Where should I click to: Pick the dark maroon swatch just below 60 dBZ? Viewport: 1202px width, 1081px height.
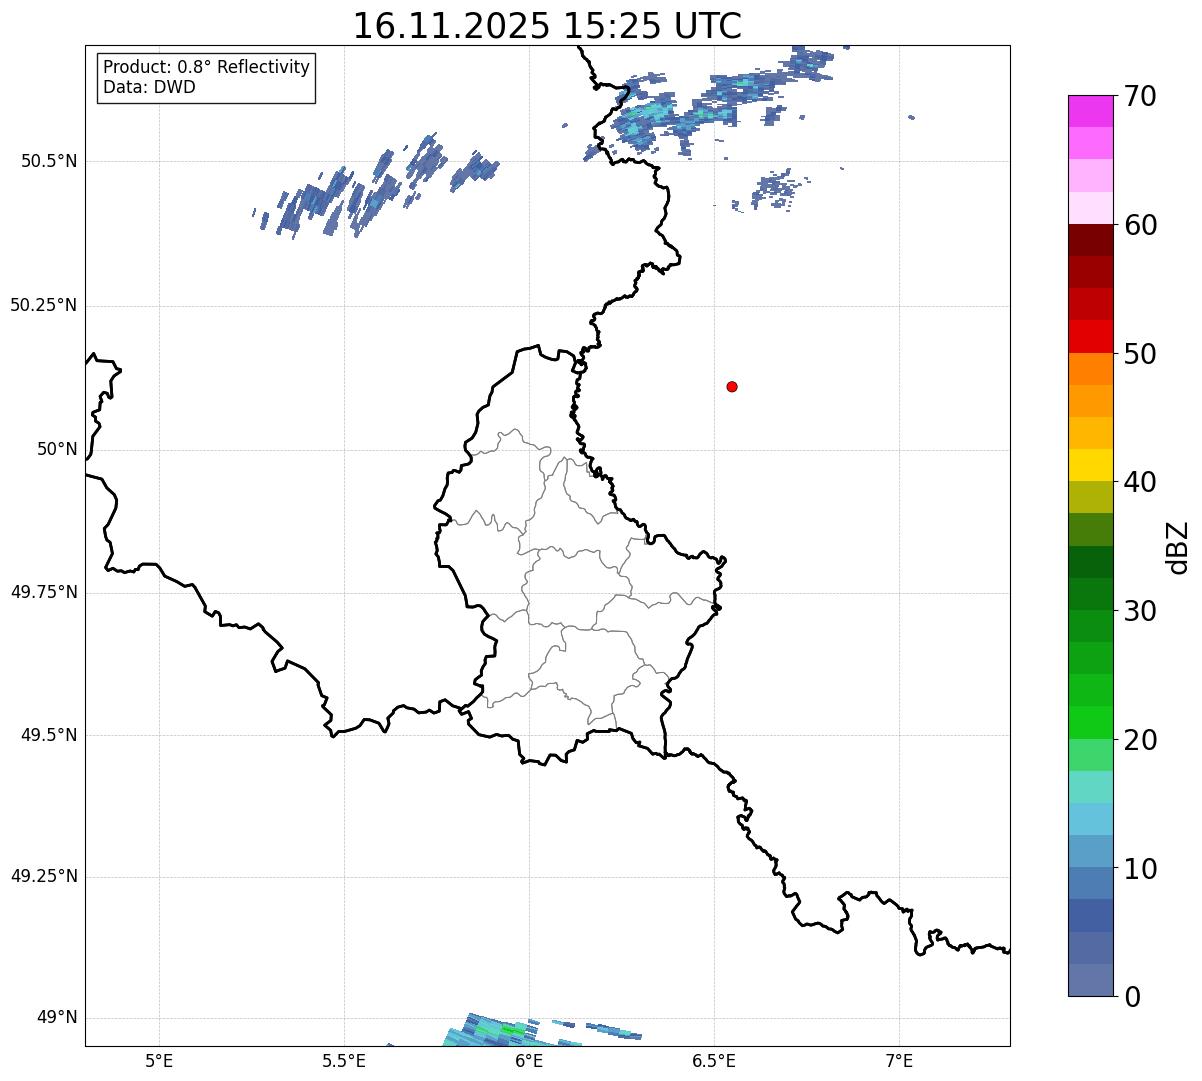coord(1091,240)
